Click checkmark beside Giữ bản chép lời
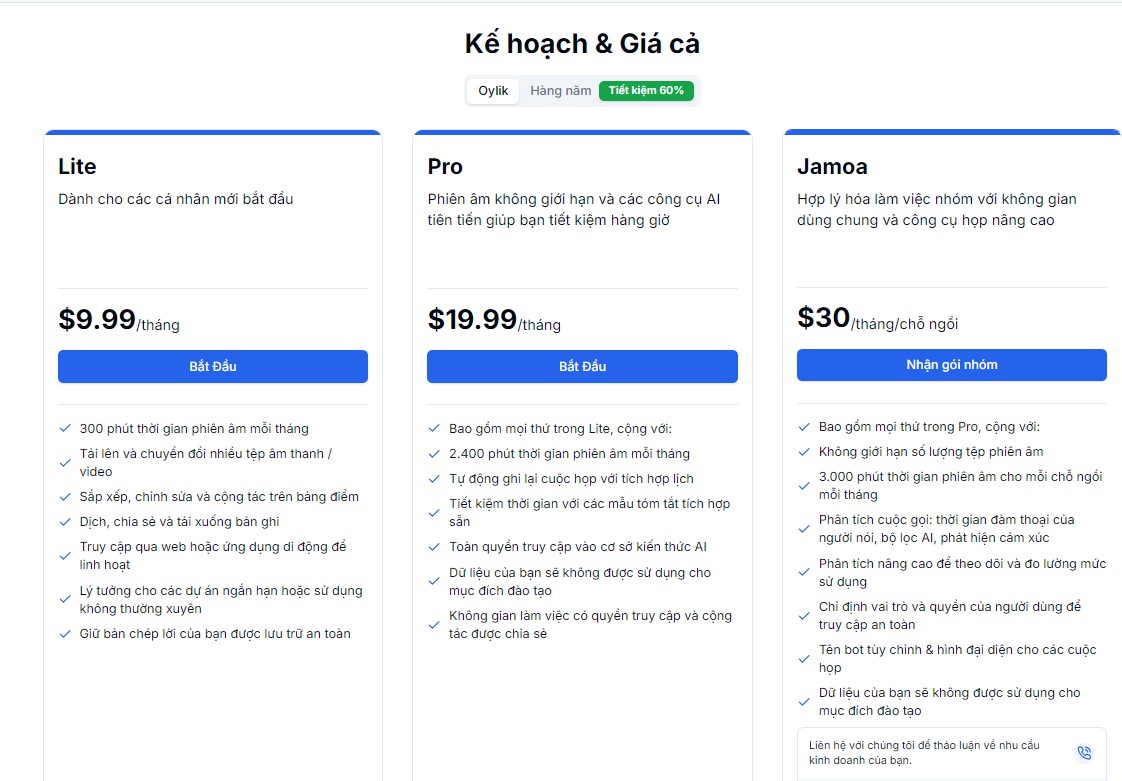Screen dimensions: 1122x781 tap(65, 634)
